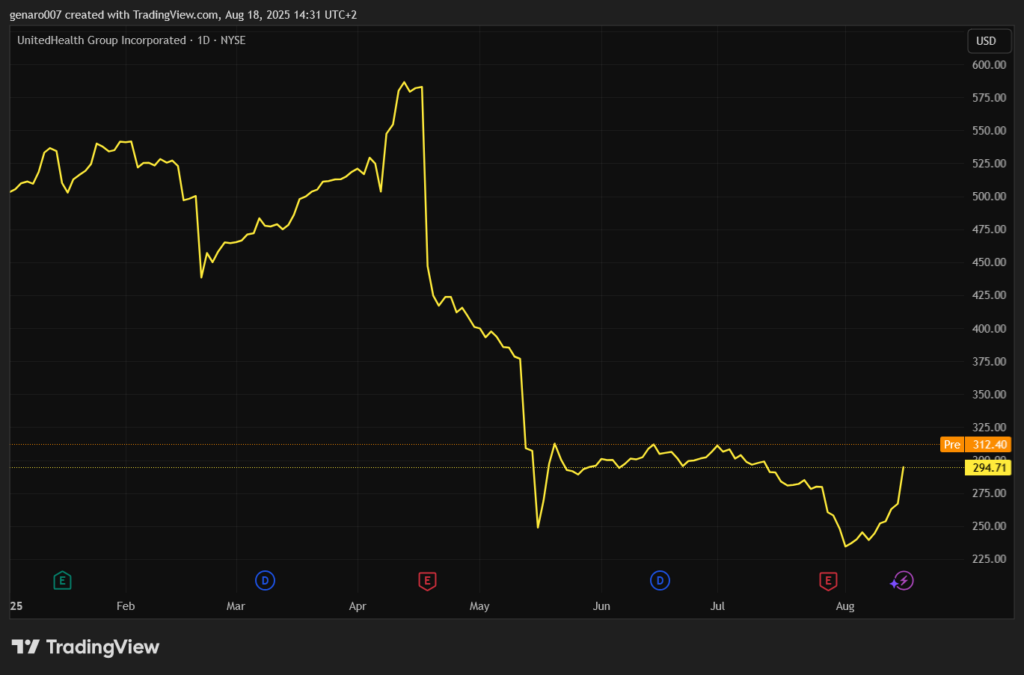Image resolution: width=1024 pixels, height=675 pixels.
Task: Click the orange 312.40 pre-market price tag
Action: [x=989, y=444]
